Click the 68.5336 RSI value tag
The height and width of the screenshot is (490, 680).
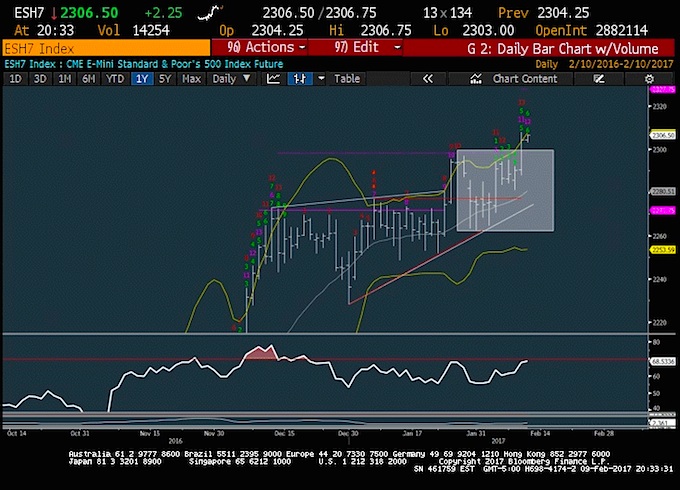[x=663, y=361]
